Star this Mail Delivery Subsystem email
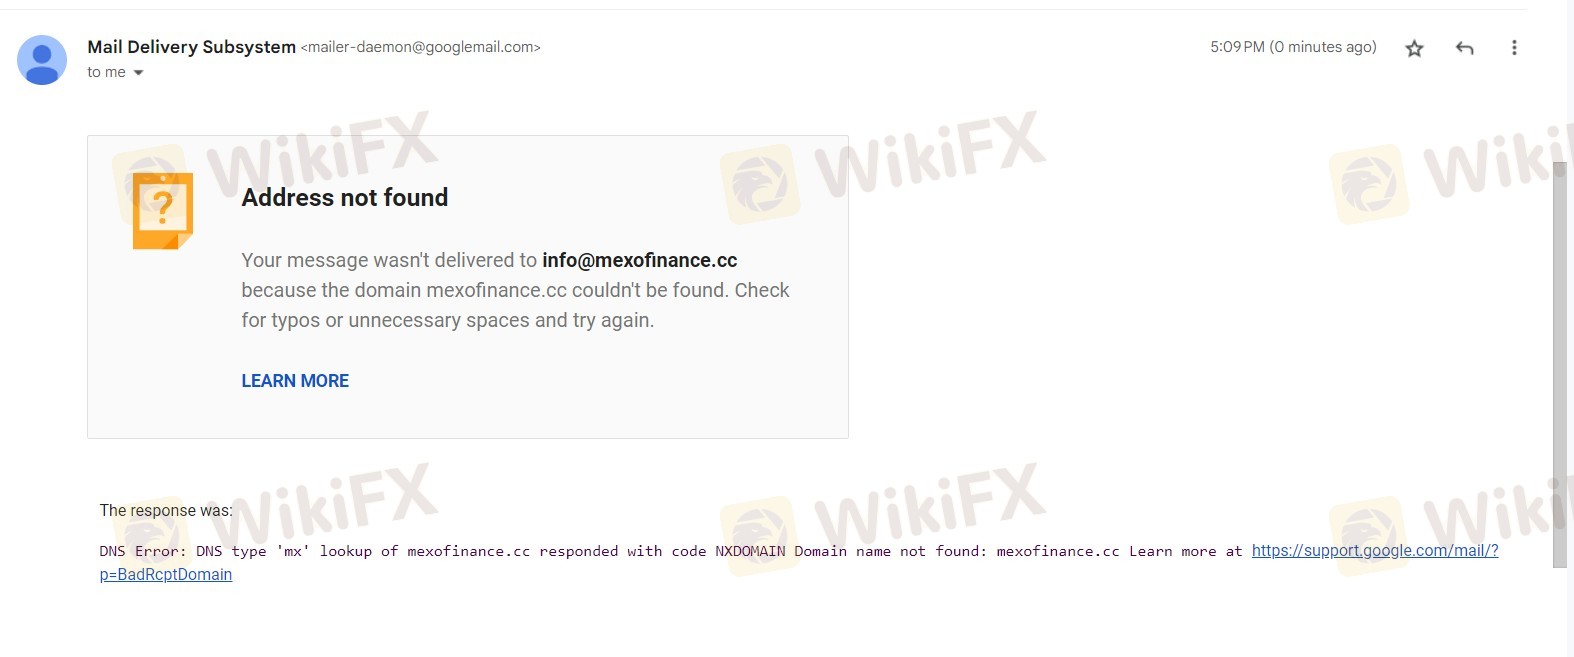Image resolution: width=1574 pixels, height=657 pixels. [x=1414, y=48]
